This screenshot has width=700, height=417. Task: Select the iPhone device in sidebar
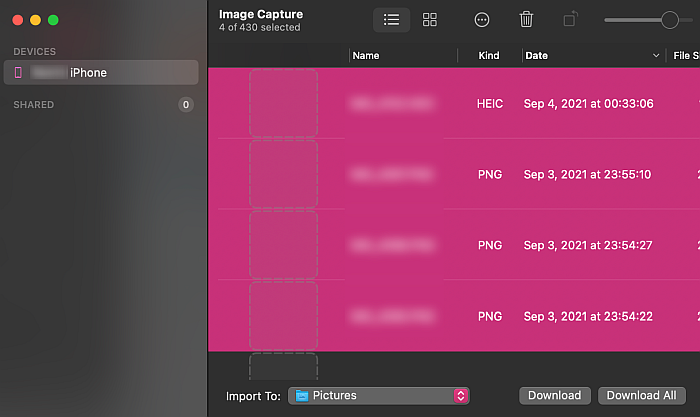pos(101,72)
